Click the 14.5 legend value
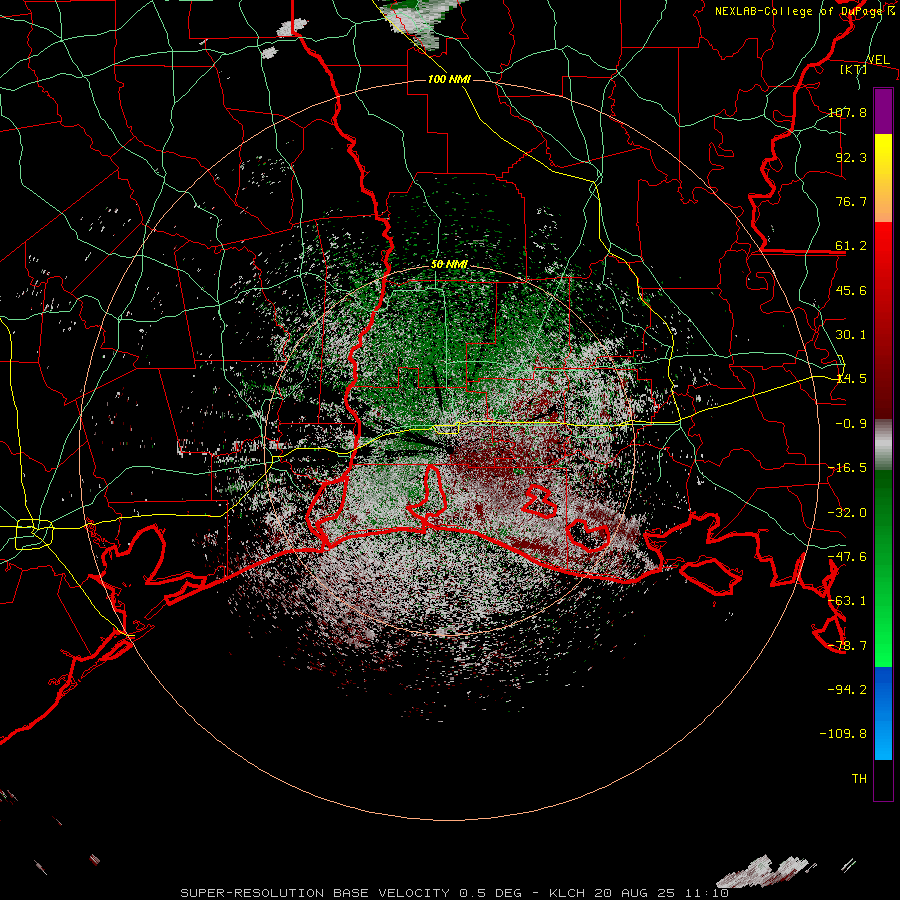Image resolution: width=900 pixels, height=900 pixels. click(x=851, y=379)
